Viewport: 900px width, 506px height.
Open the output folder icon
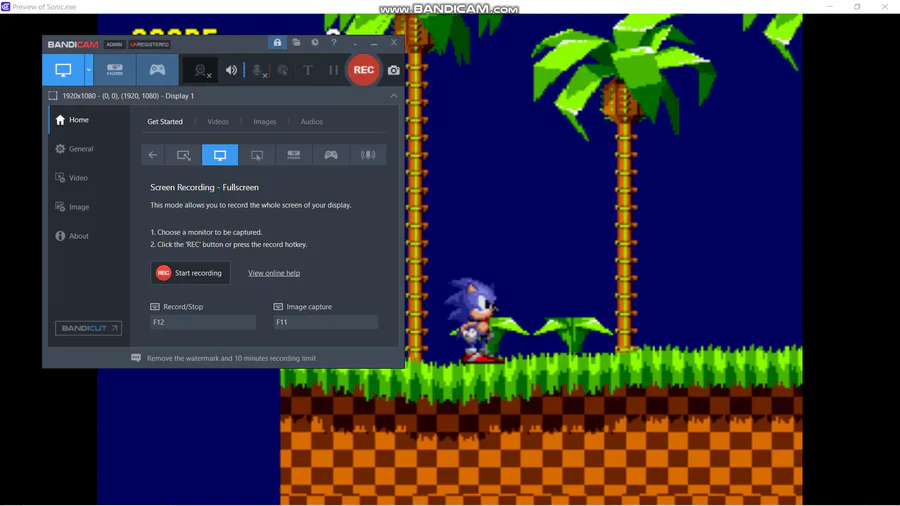point(296,42)
